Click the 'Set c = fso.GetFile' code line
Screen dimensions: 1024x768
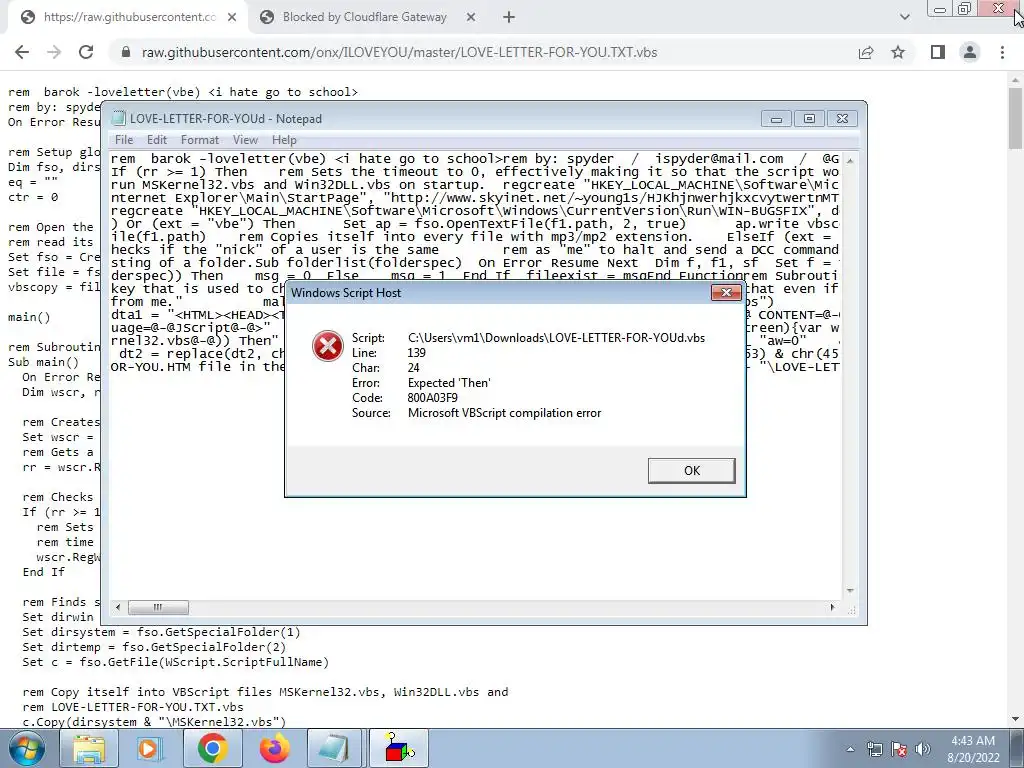[x=175, y=662]
